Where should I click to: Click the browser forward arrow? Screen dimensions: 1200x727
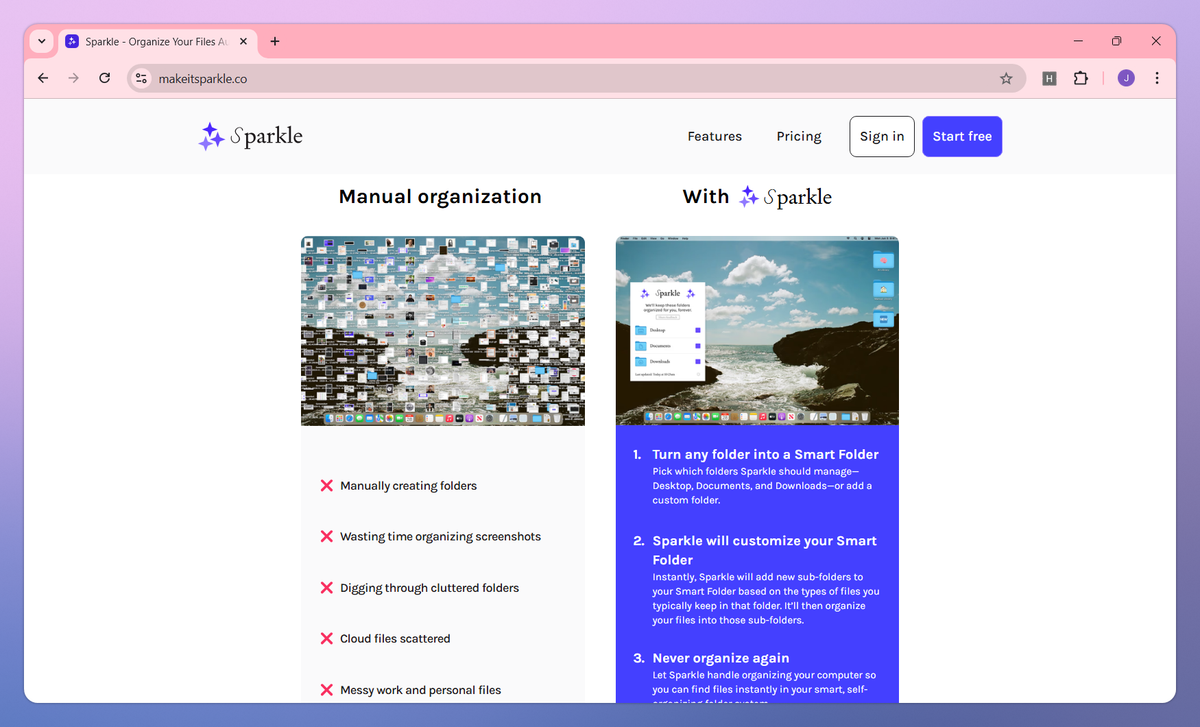73,78
